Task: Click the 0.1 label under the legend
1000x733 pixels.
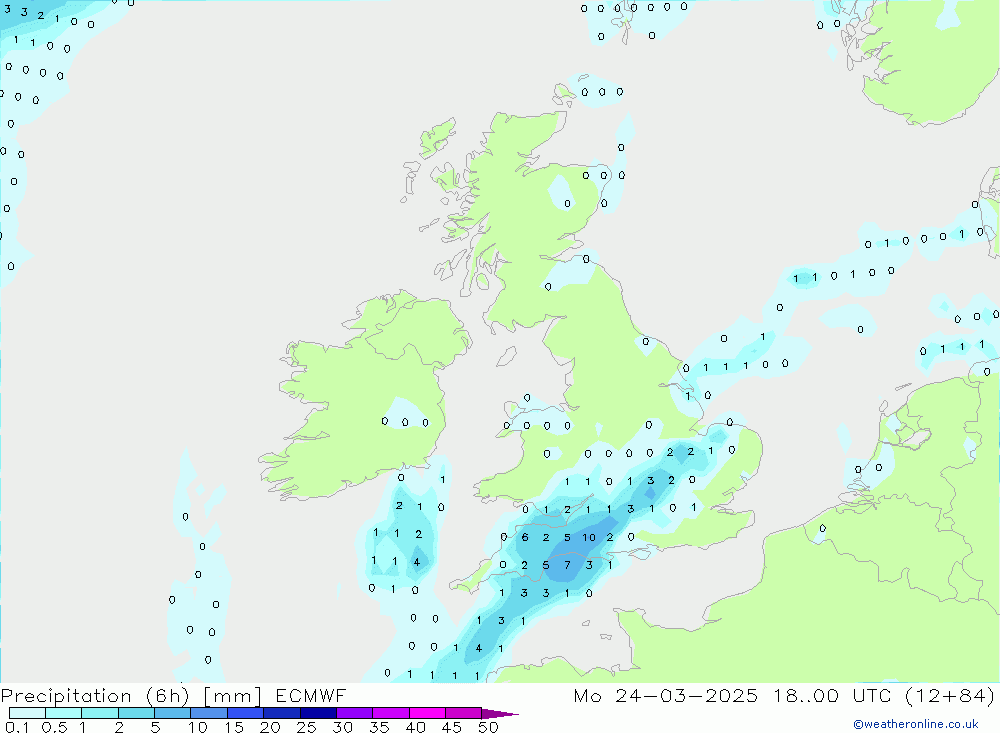Action: [17, 727]
